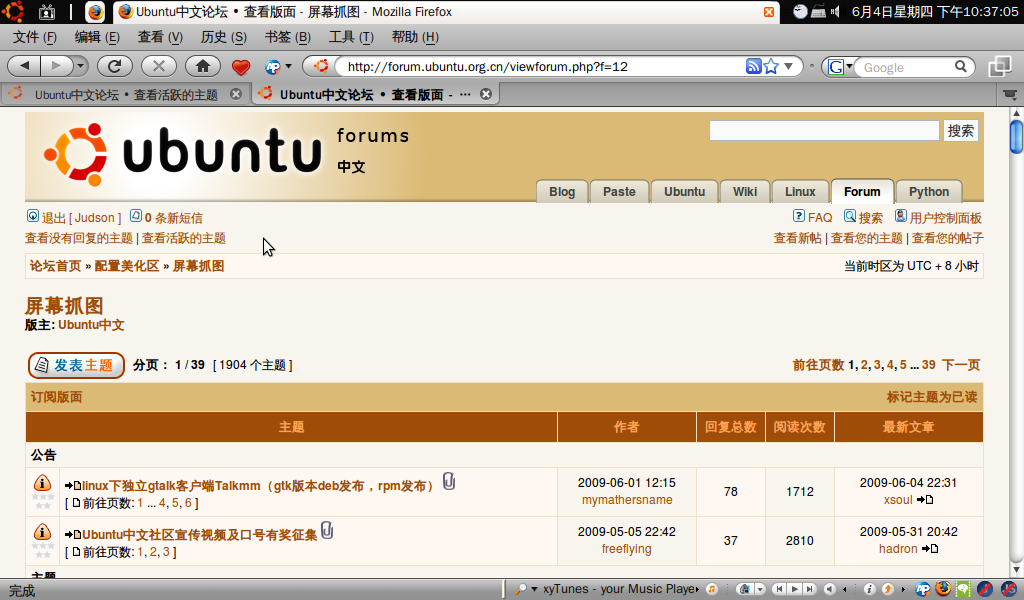Open the Ubuntu logo main menu in top panel
Screen dimensions: 1024x600
click(13, 12)
